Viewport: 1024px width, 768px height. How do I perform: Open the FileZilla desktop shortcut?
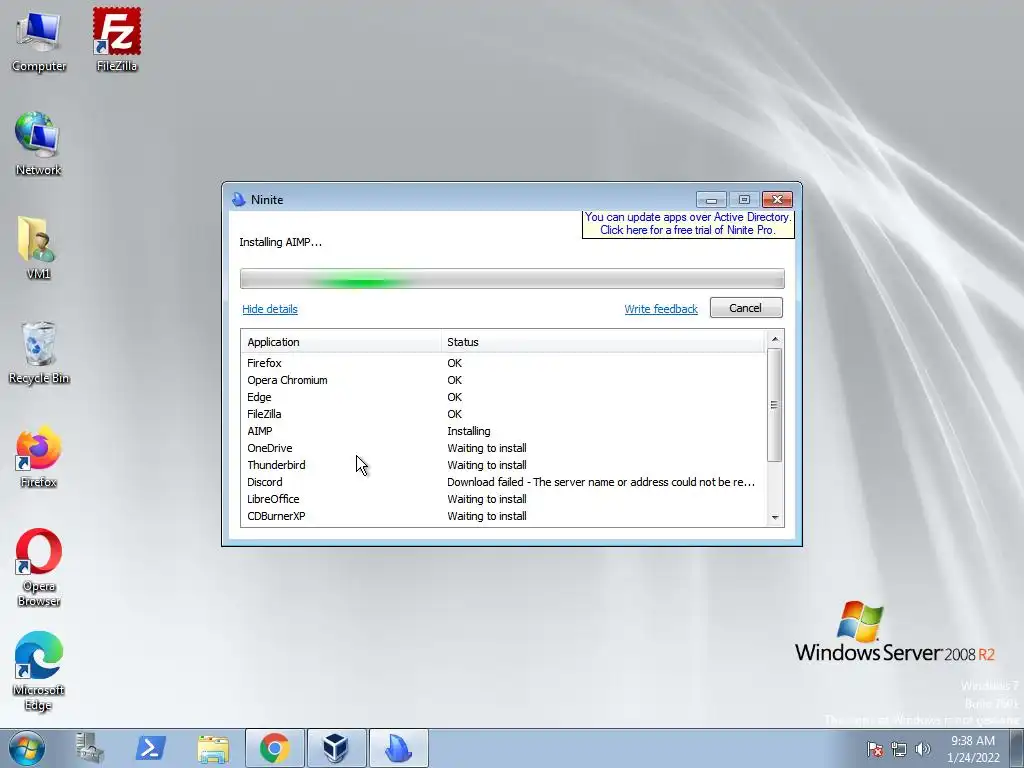(x=117, y=40)
